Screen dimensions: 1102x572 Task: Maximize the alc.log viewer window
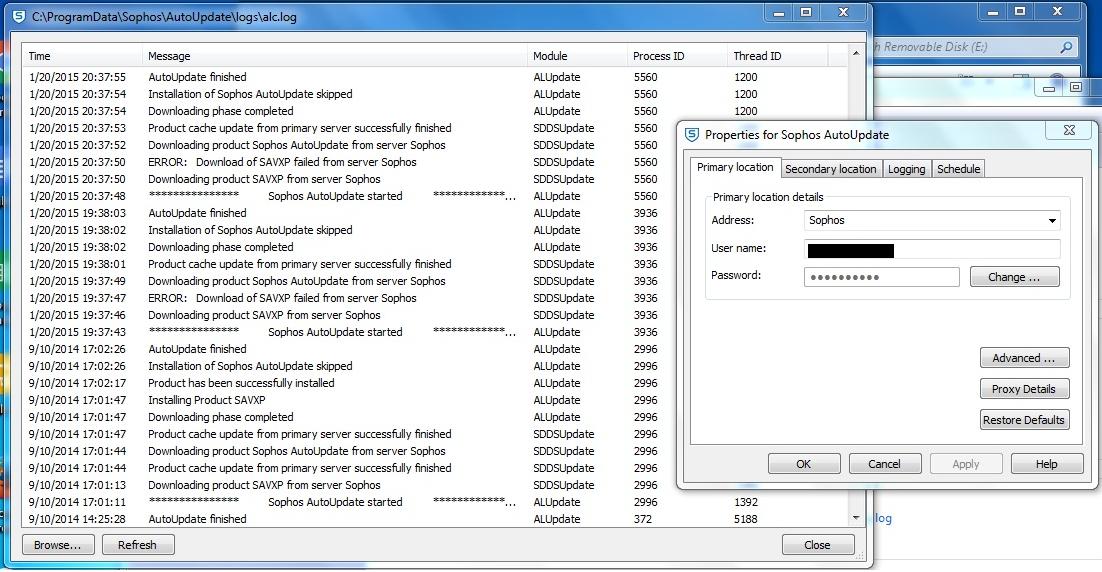coord(806,12)
